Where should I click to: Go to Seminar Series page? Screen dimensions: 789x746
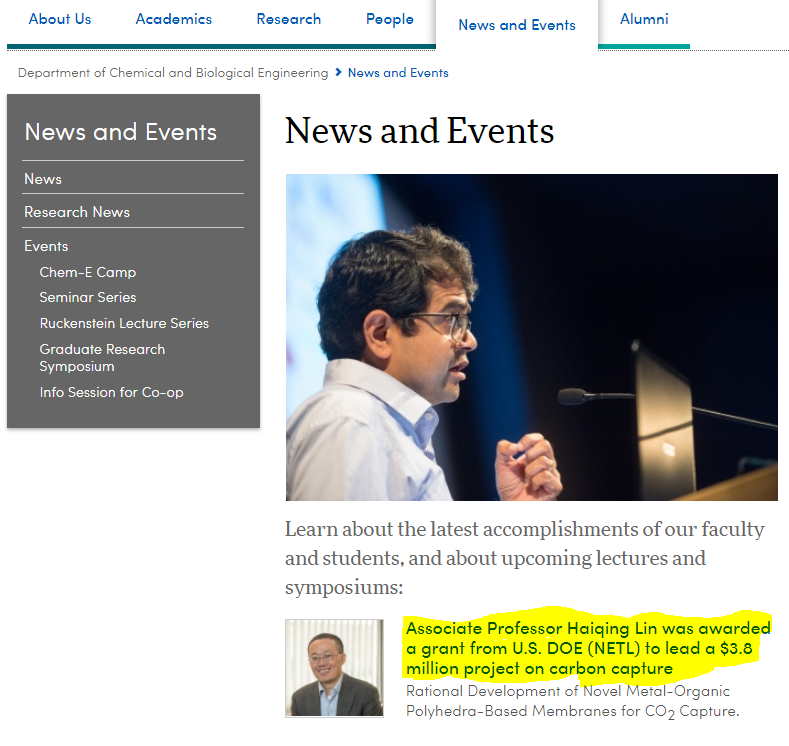[x=88, y=297]
